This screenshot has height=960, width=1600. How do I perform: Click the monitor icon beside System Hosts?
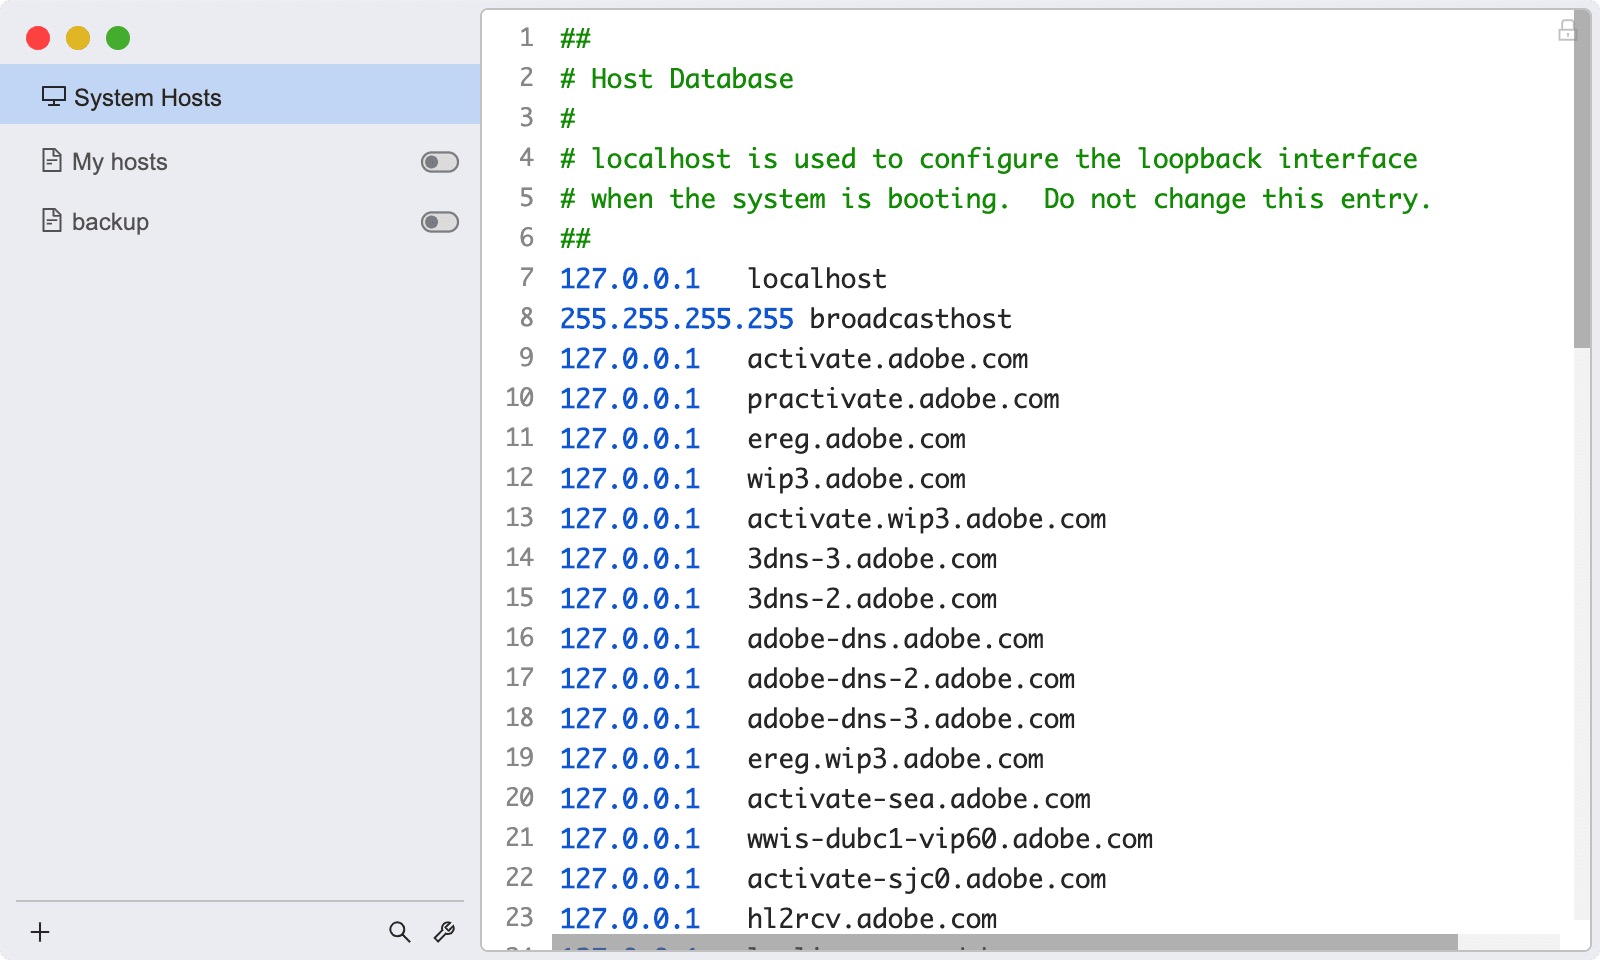53,97
